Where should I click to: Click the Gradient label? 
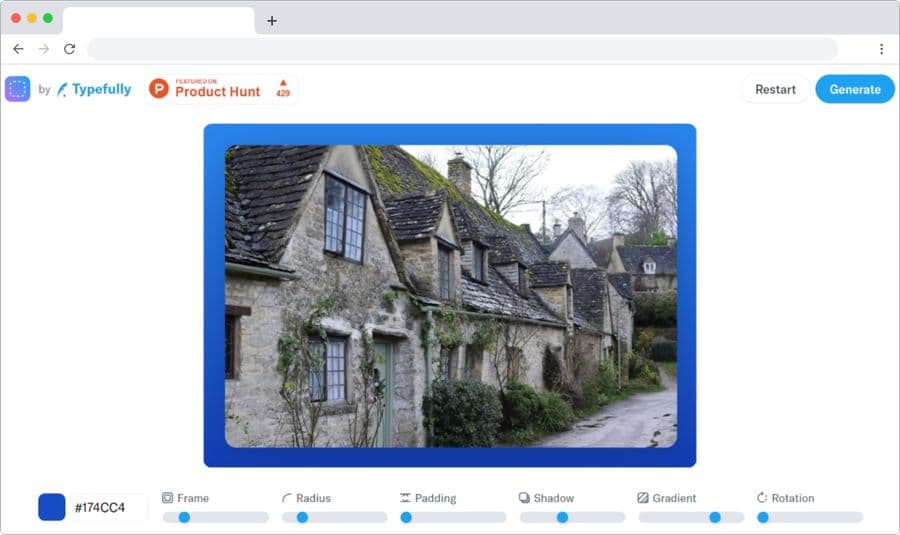(x=674, y=498)
